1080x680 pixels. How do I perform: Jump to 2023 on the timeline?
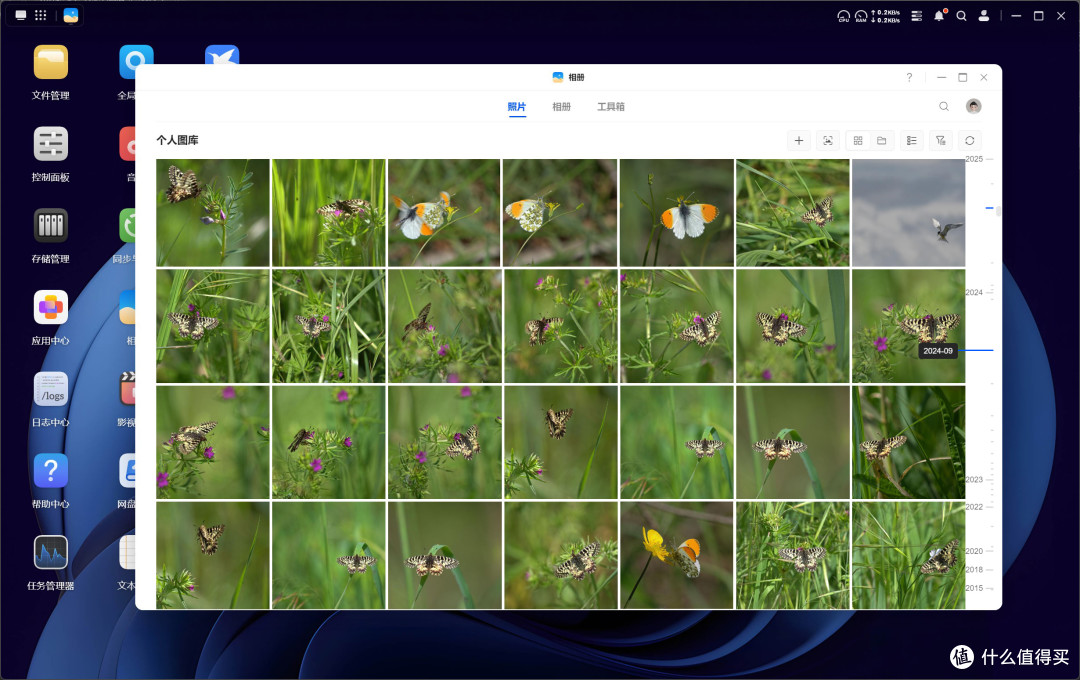974,480
